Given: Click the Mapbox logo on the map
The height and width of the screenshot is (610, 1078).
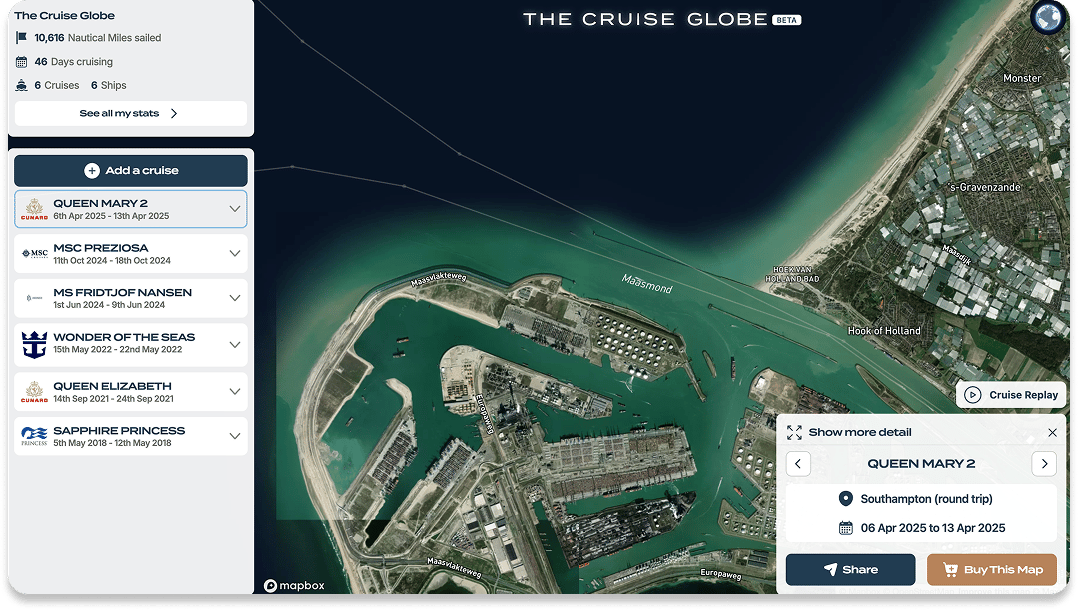Looking at the screenshot, I should click(x=294, y=585).
